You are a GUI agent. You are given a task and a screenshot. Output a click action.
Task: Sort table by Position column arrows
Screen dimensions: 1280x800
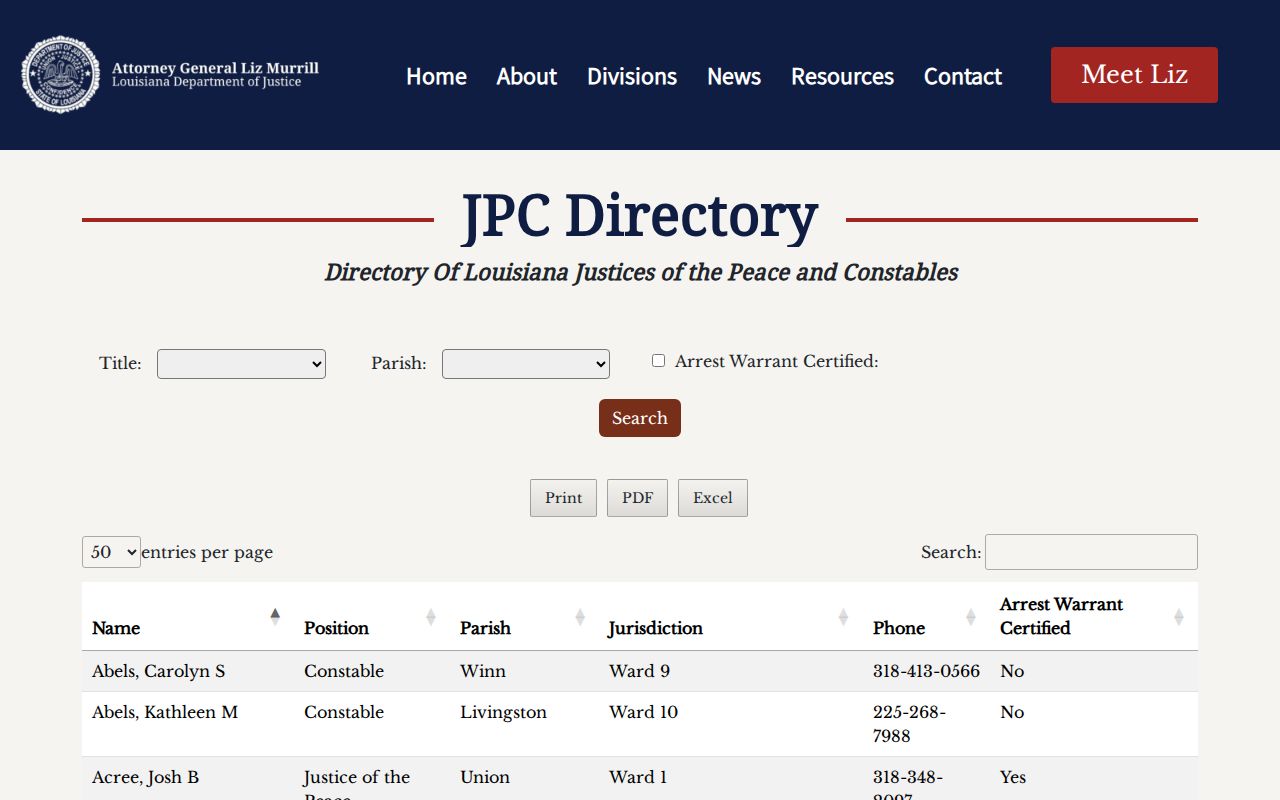point(431,617)
